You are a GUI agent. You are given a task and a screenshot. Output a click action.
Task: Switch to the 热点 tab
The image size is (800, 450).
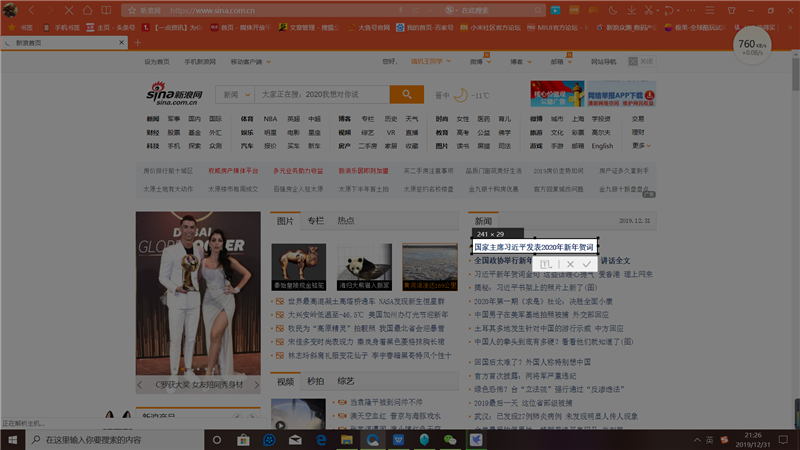345,221
